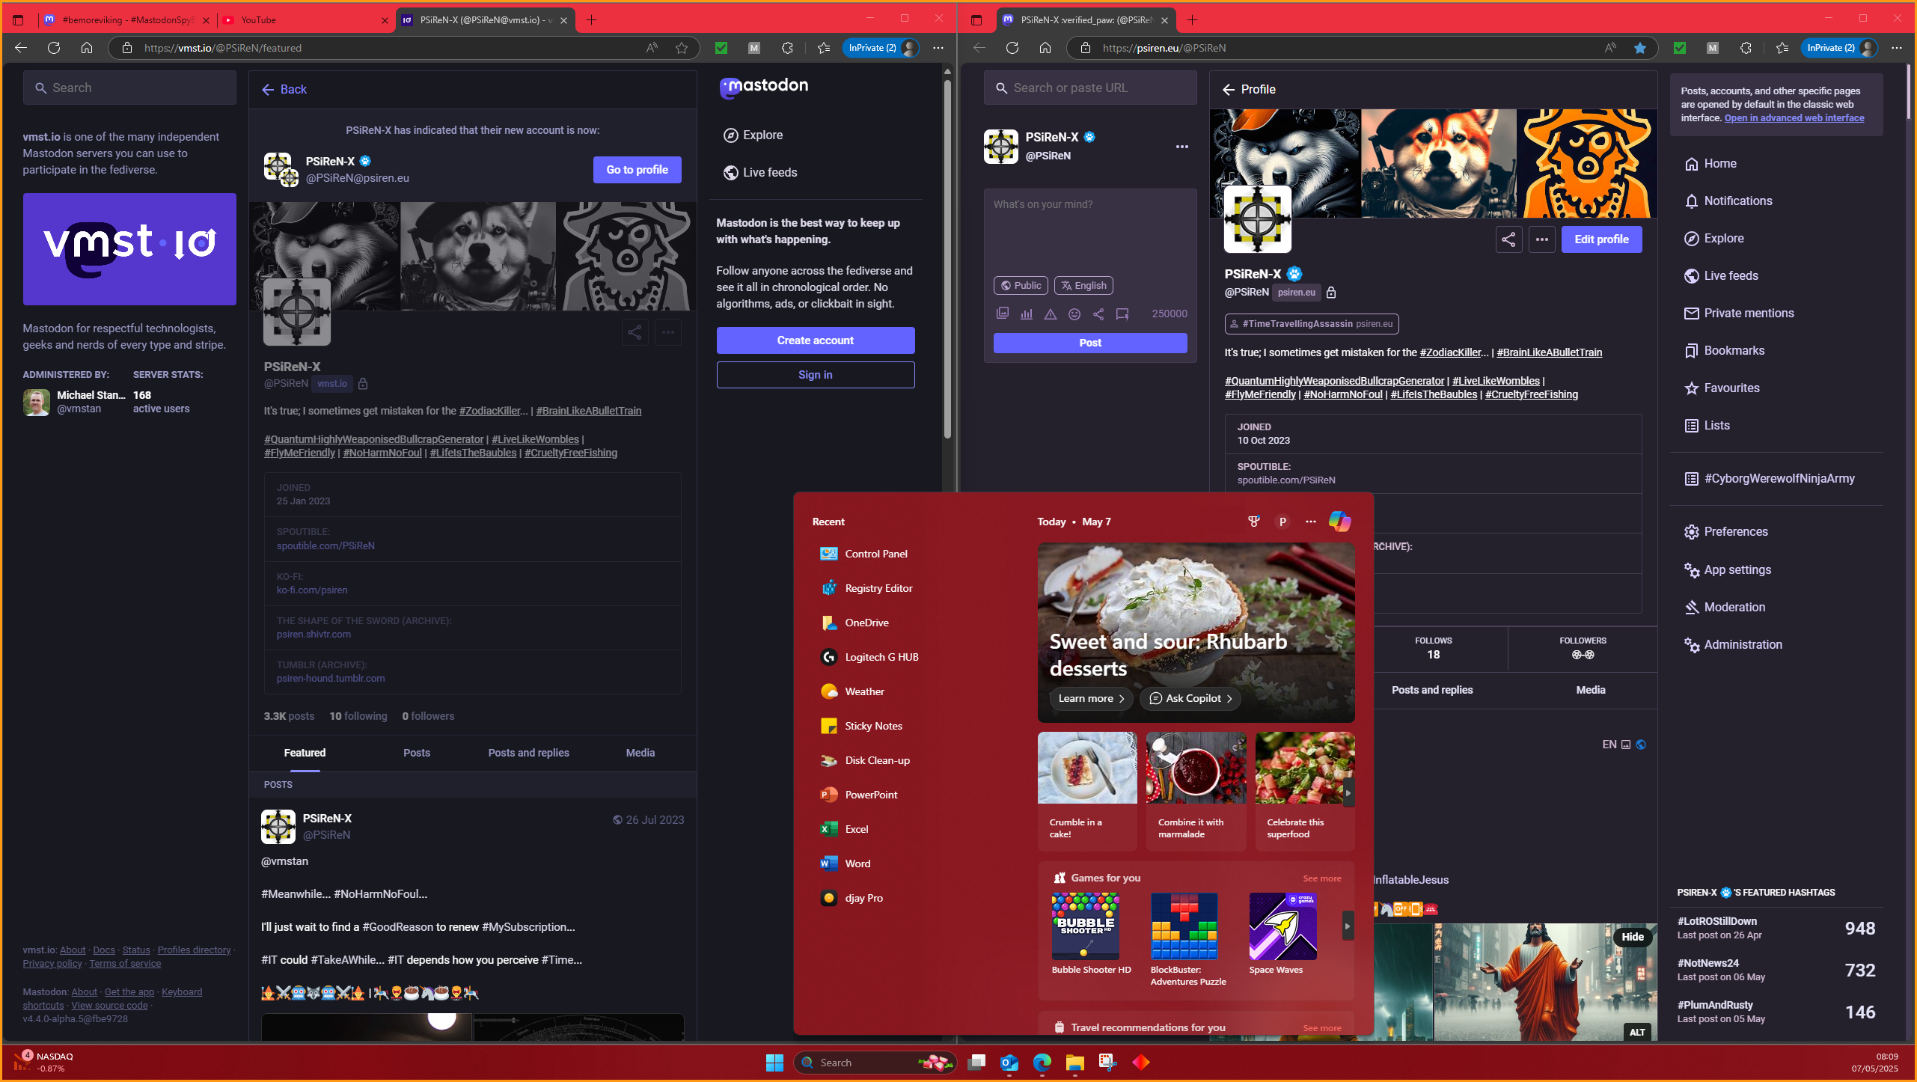Open the Posts and replies tab on vmst.io

[x=529, y=753]
